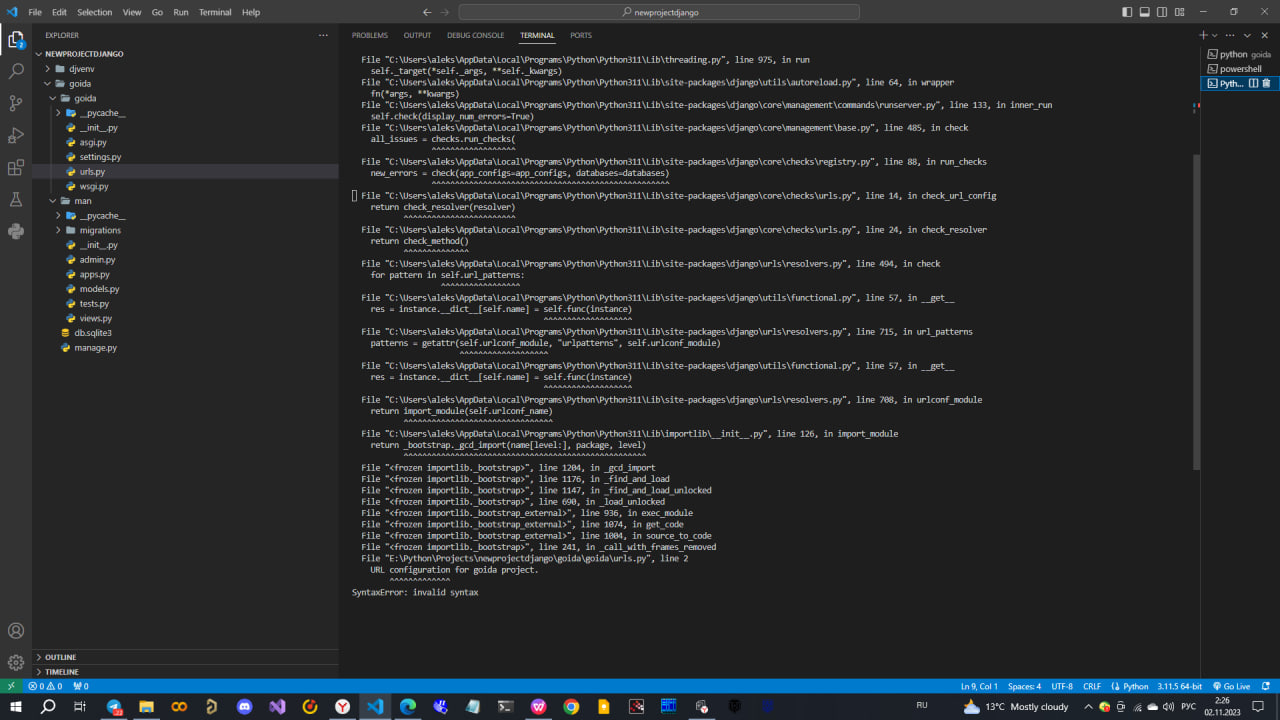The height and width of the screenshot is (720, 1280).
Task: Select the python goida terminal
Action: pyautogui.click(x=1239, y=54)
